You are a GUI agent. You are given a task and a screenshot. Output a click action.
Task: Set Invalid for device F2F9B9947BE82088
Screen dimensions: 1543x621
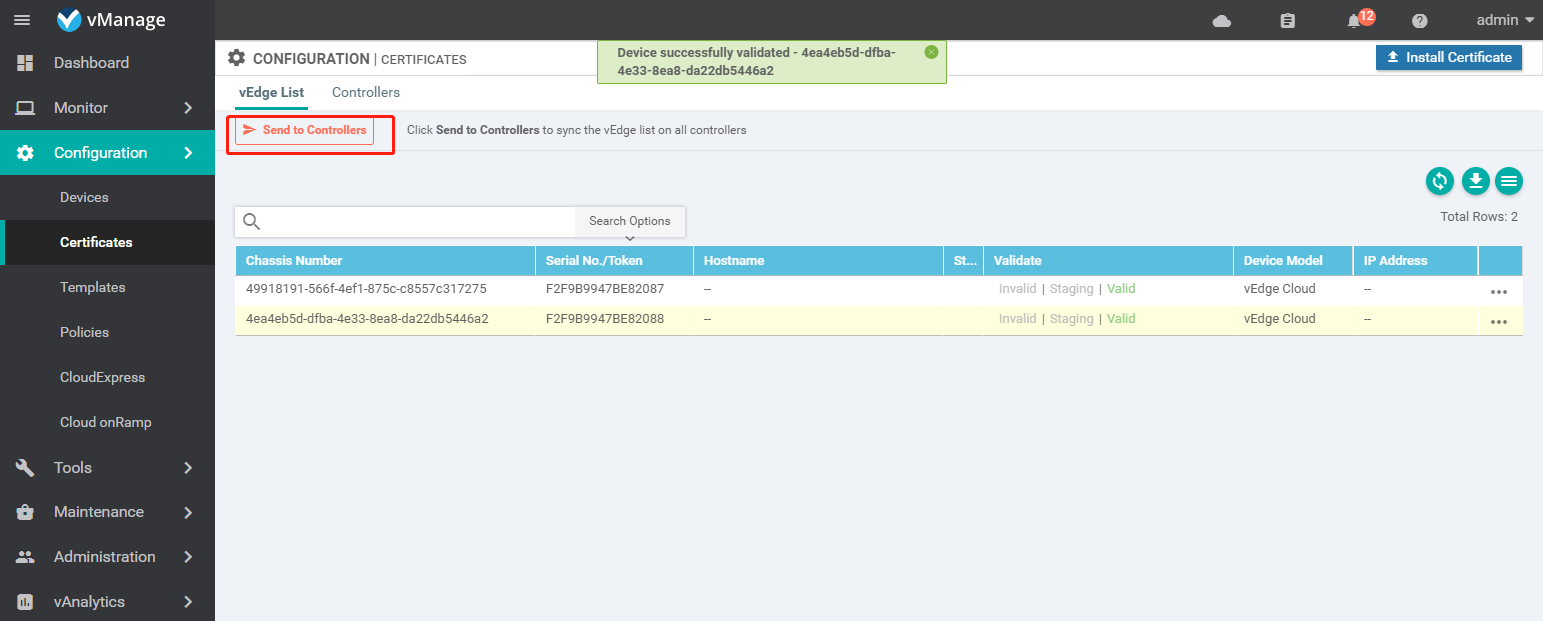tap(1017, 319)
